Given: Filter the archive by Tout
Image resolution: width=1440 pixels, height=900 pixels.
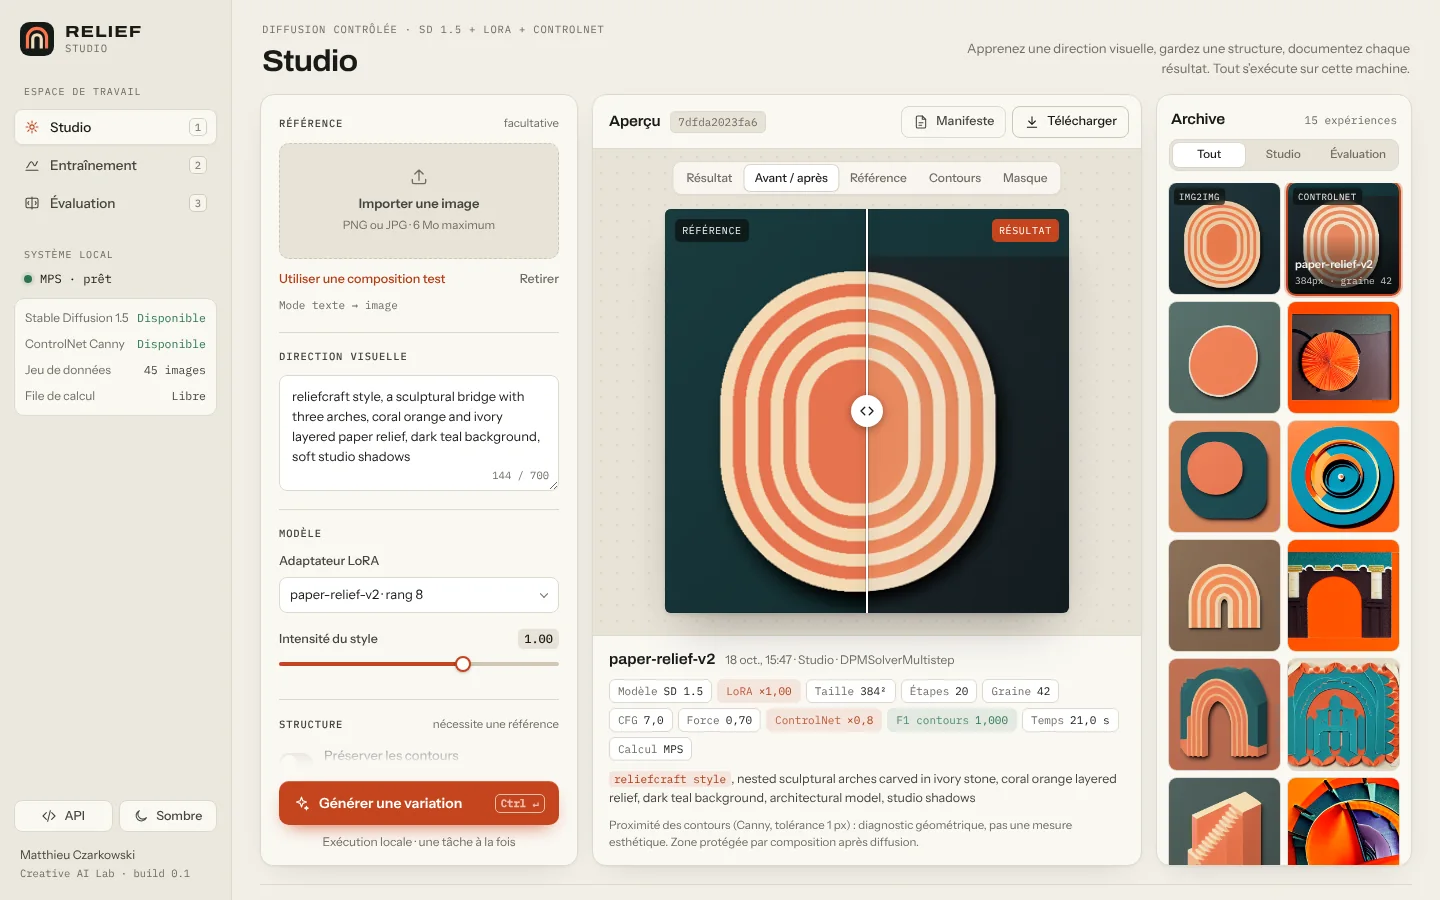Looking at the screenshot, I should (1209, 154).
